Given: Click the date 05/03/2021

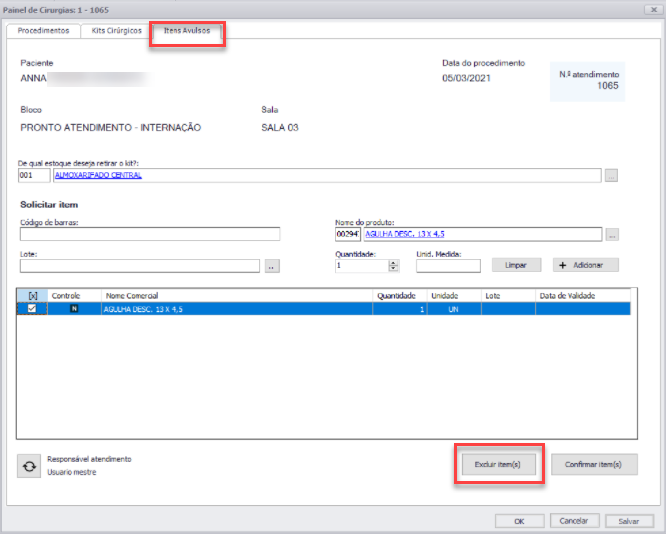Looking at the screenshot, I should tap(466, 78).
